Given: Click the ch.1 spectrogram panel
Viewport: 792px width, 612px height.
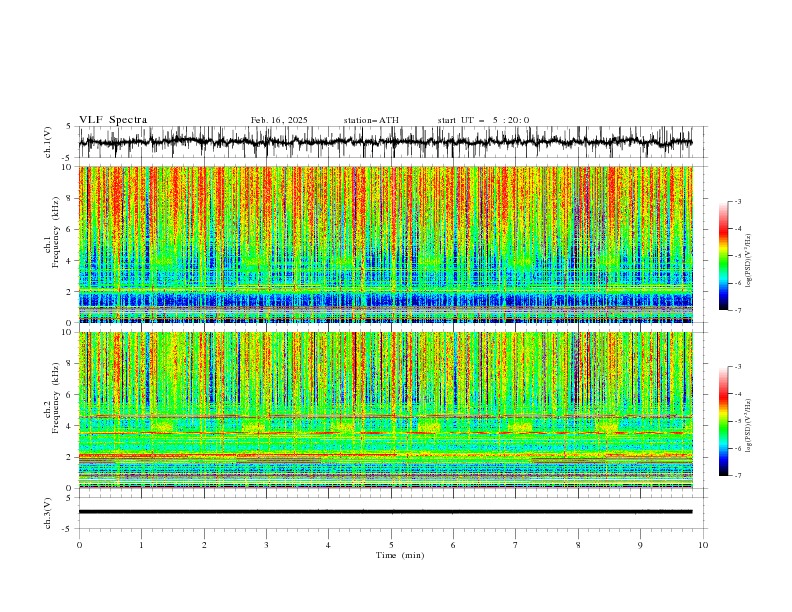Looking at the screenshot, I should (385, 244).
